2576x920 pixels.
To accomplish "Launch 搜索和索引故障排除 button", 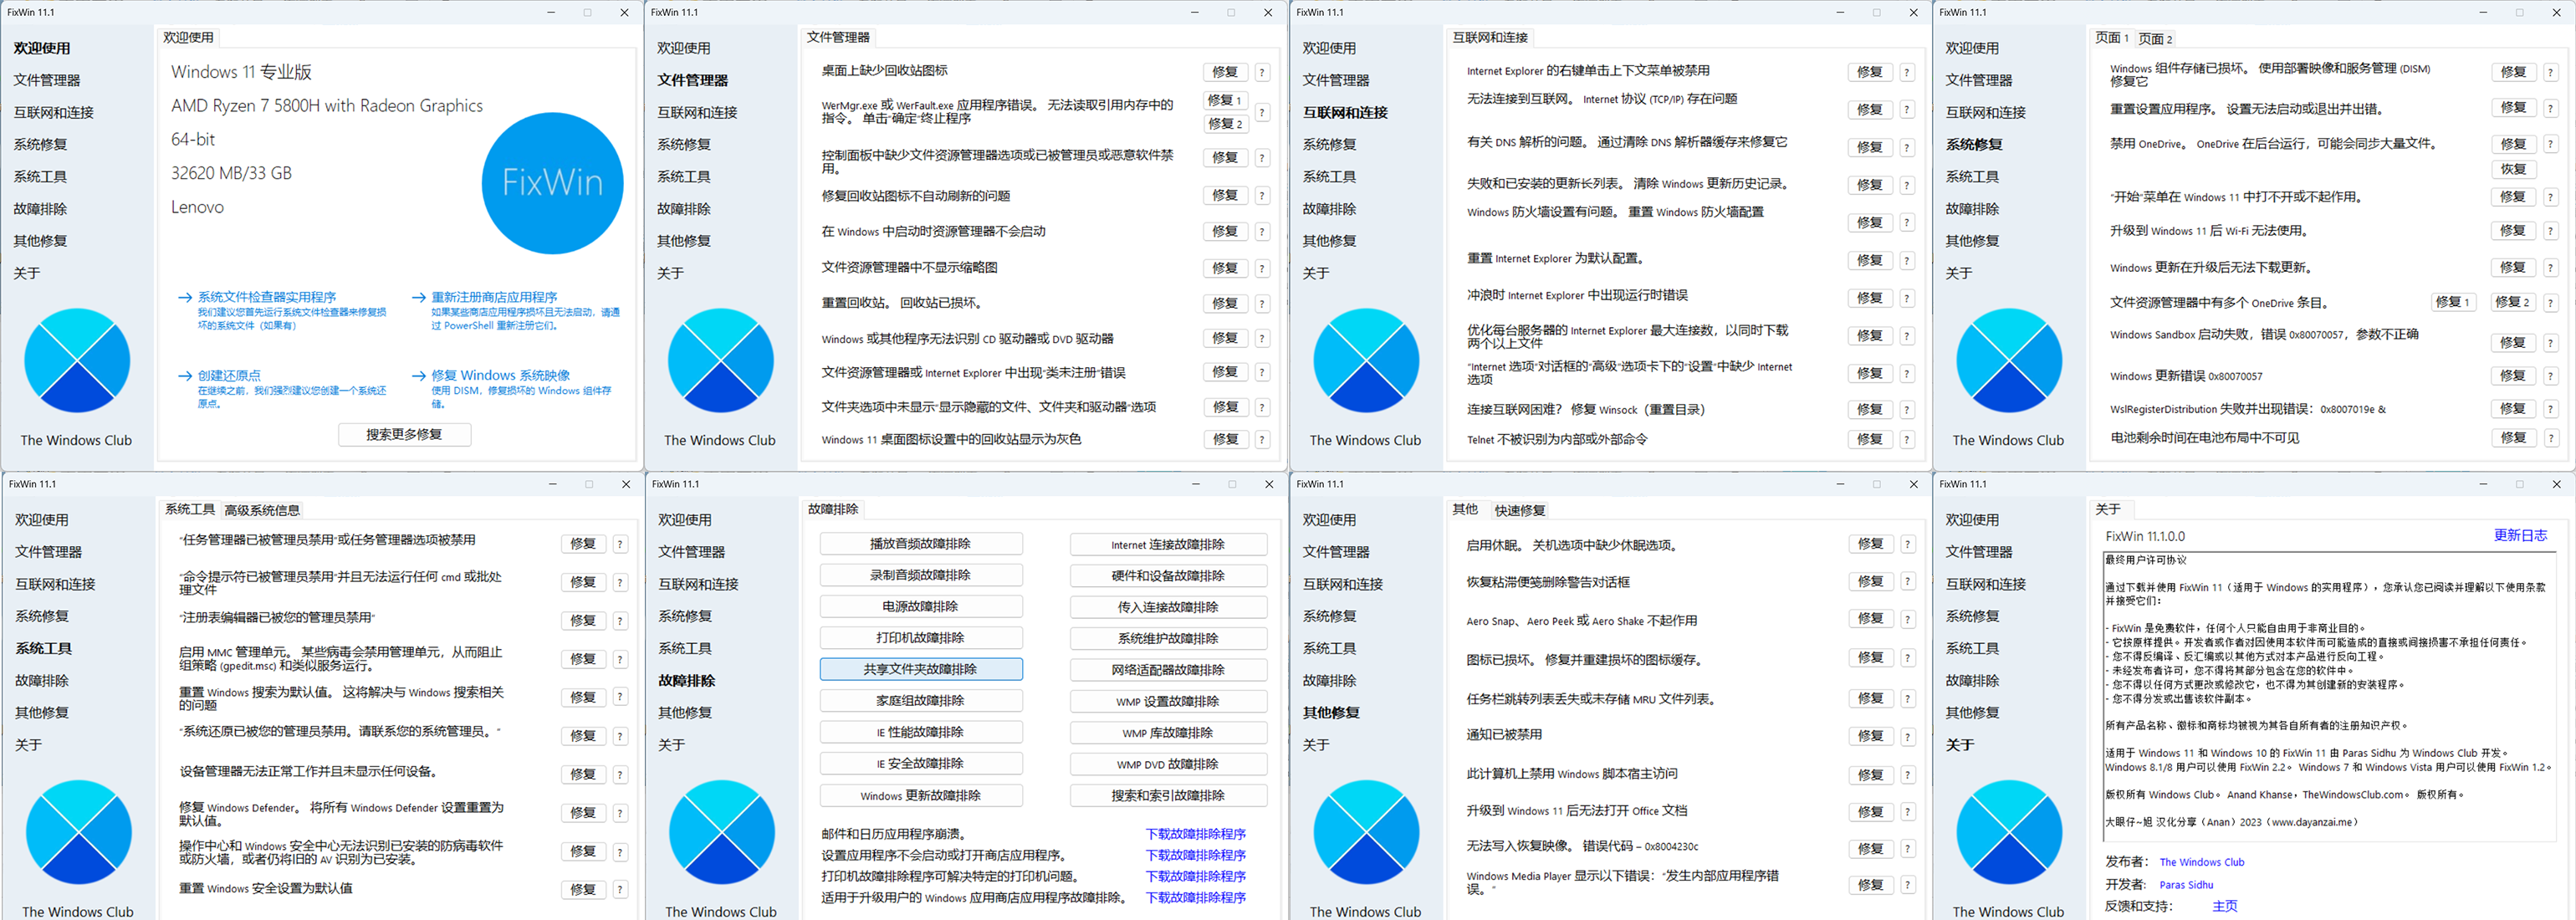I will point(1168,796).
